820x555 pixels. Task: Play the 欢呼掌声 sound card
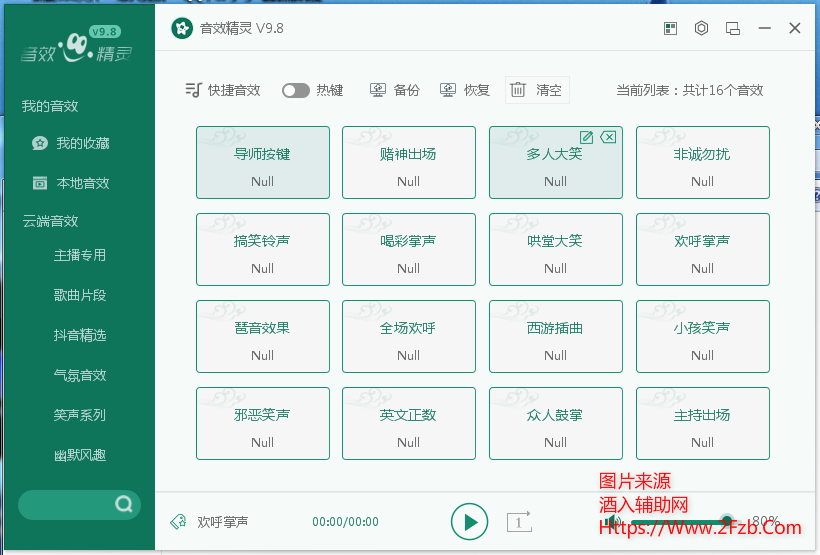[x=703, y=250]
